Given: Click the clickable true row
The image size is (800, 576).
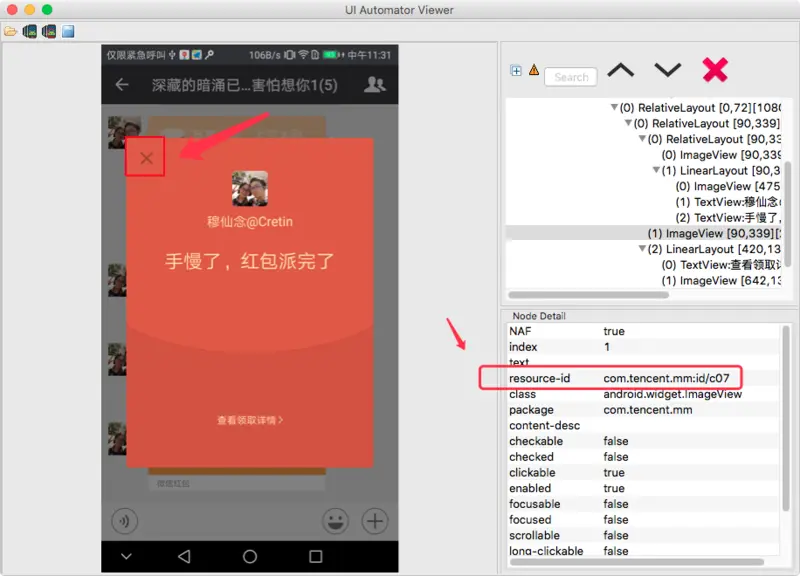Looking at the screenshot, I should [644, 472].
